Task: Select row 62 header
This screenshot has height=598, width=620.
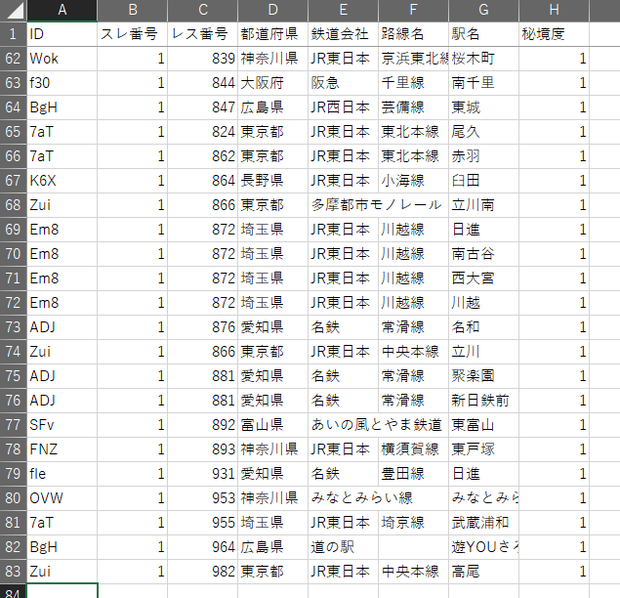Action: 13,59
